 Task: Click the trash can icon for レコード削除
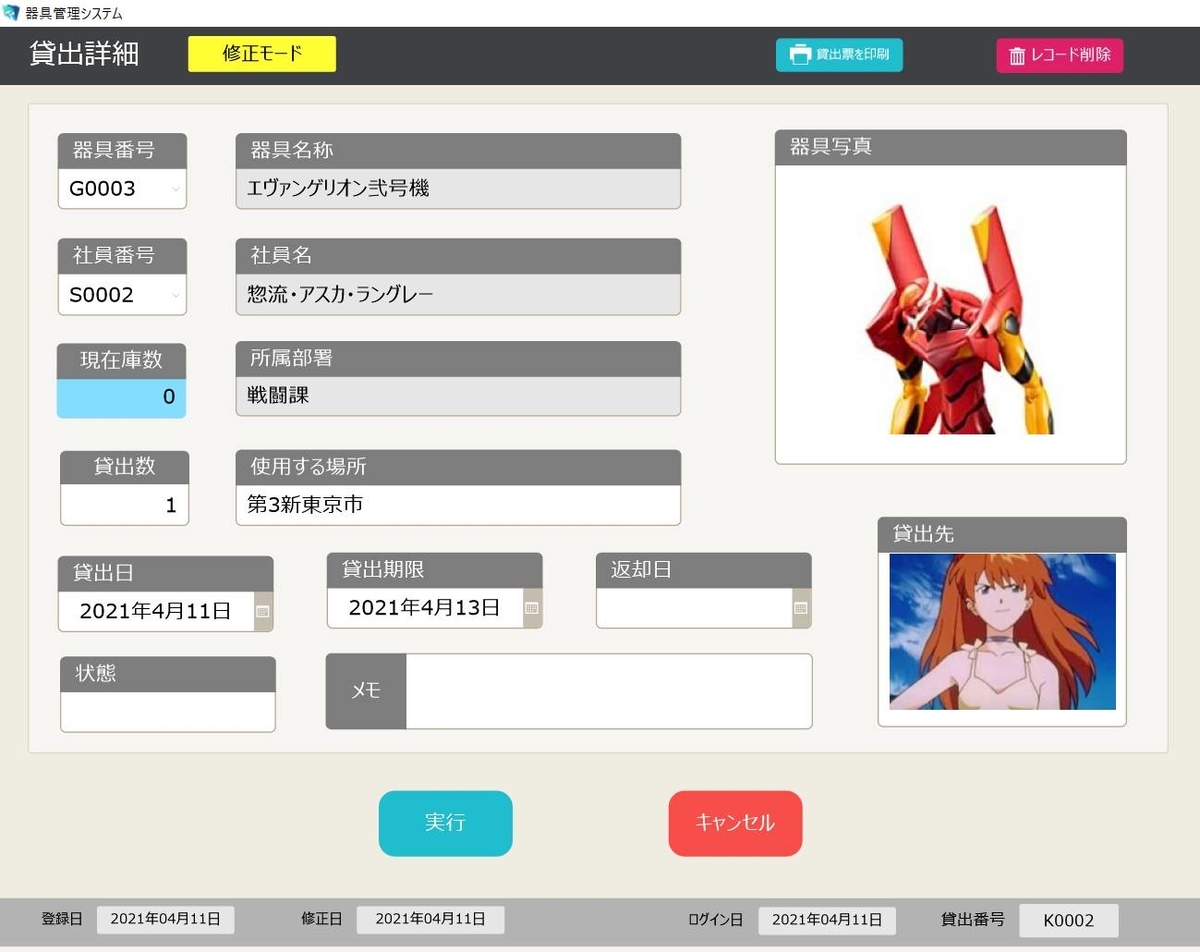[1017, 56]
